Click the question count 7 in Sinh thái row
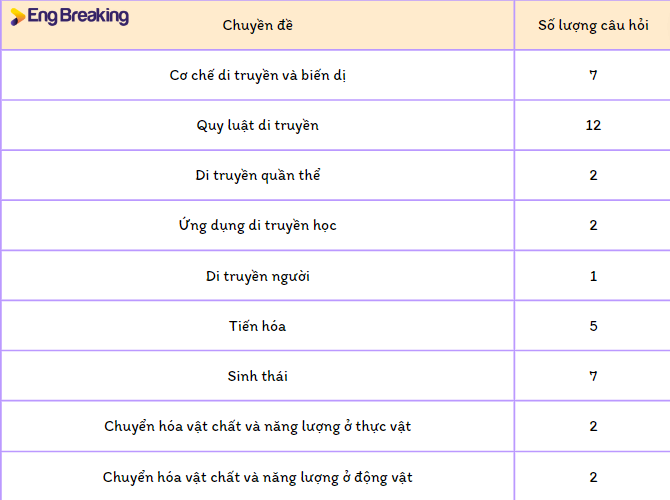 593,376
